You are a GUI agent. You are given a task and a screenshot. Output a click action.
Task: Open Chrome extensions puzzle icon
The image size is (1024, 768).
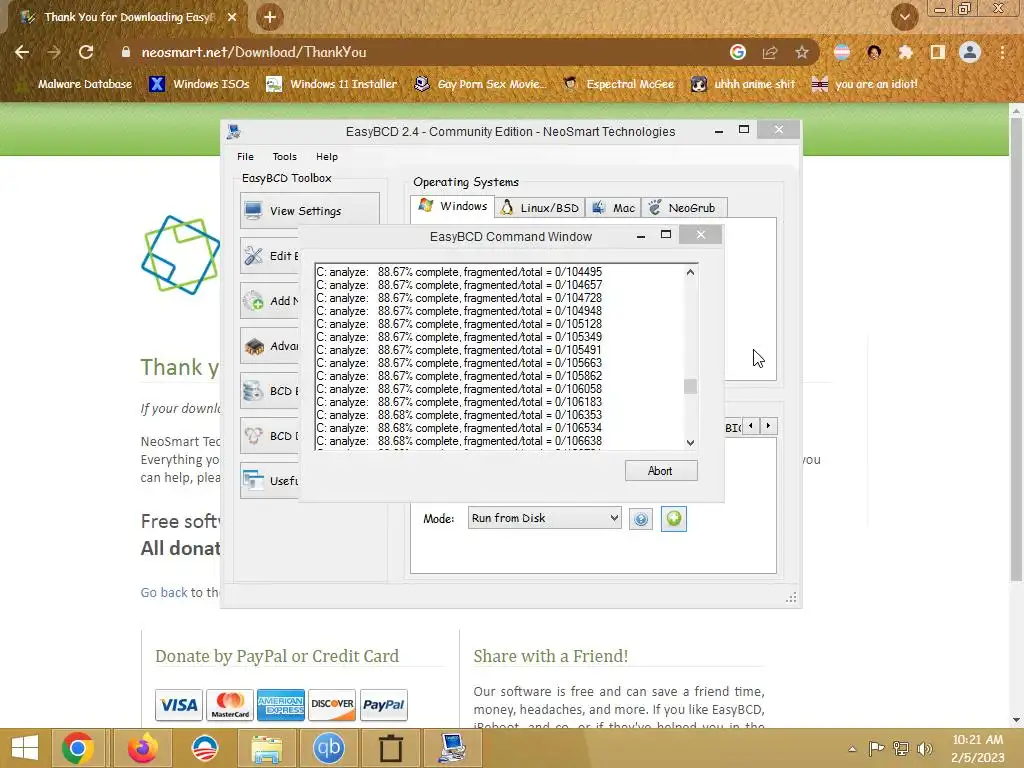(905, 52)
